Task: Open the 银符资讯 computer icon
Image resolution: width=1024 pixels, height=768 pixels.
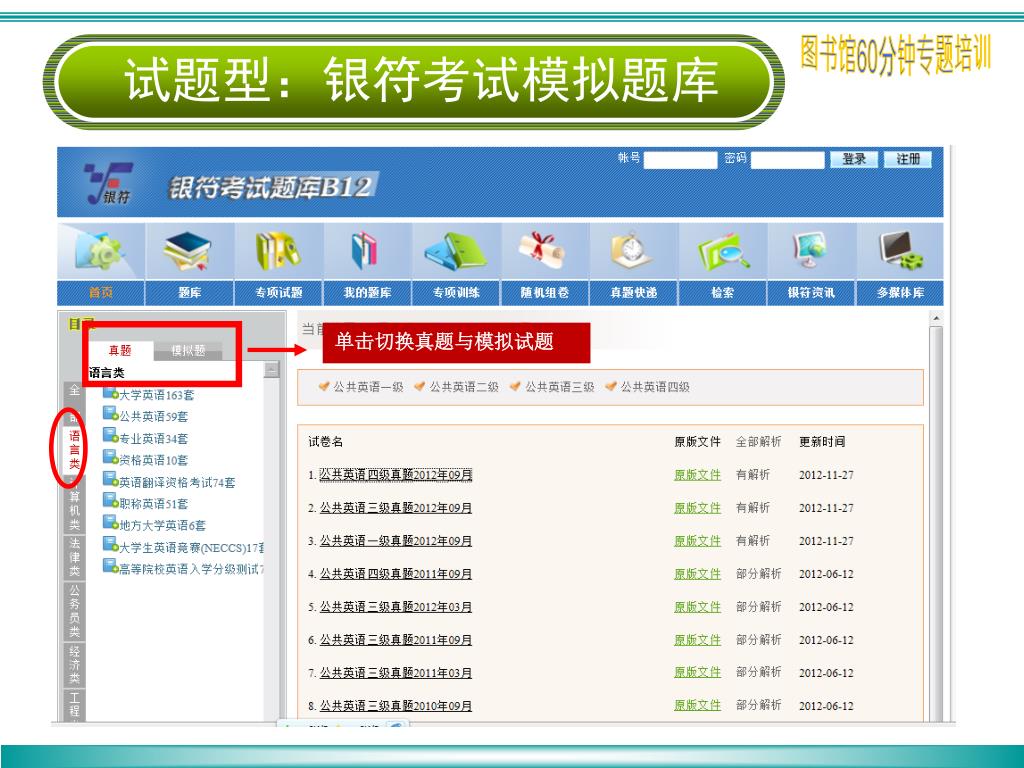Action: [x=810, y=252]
